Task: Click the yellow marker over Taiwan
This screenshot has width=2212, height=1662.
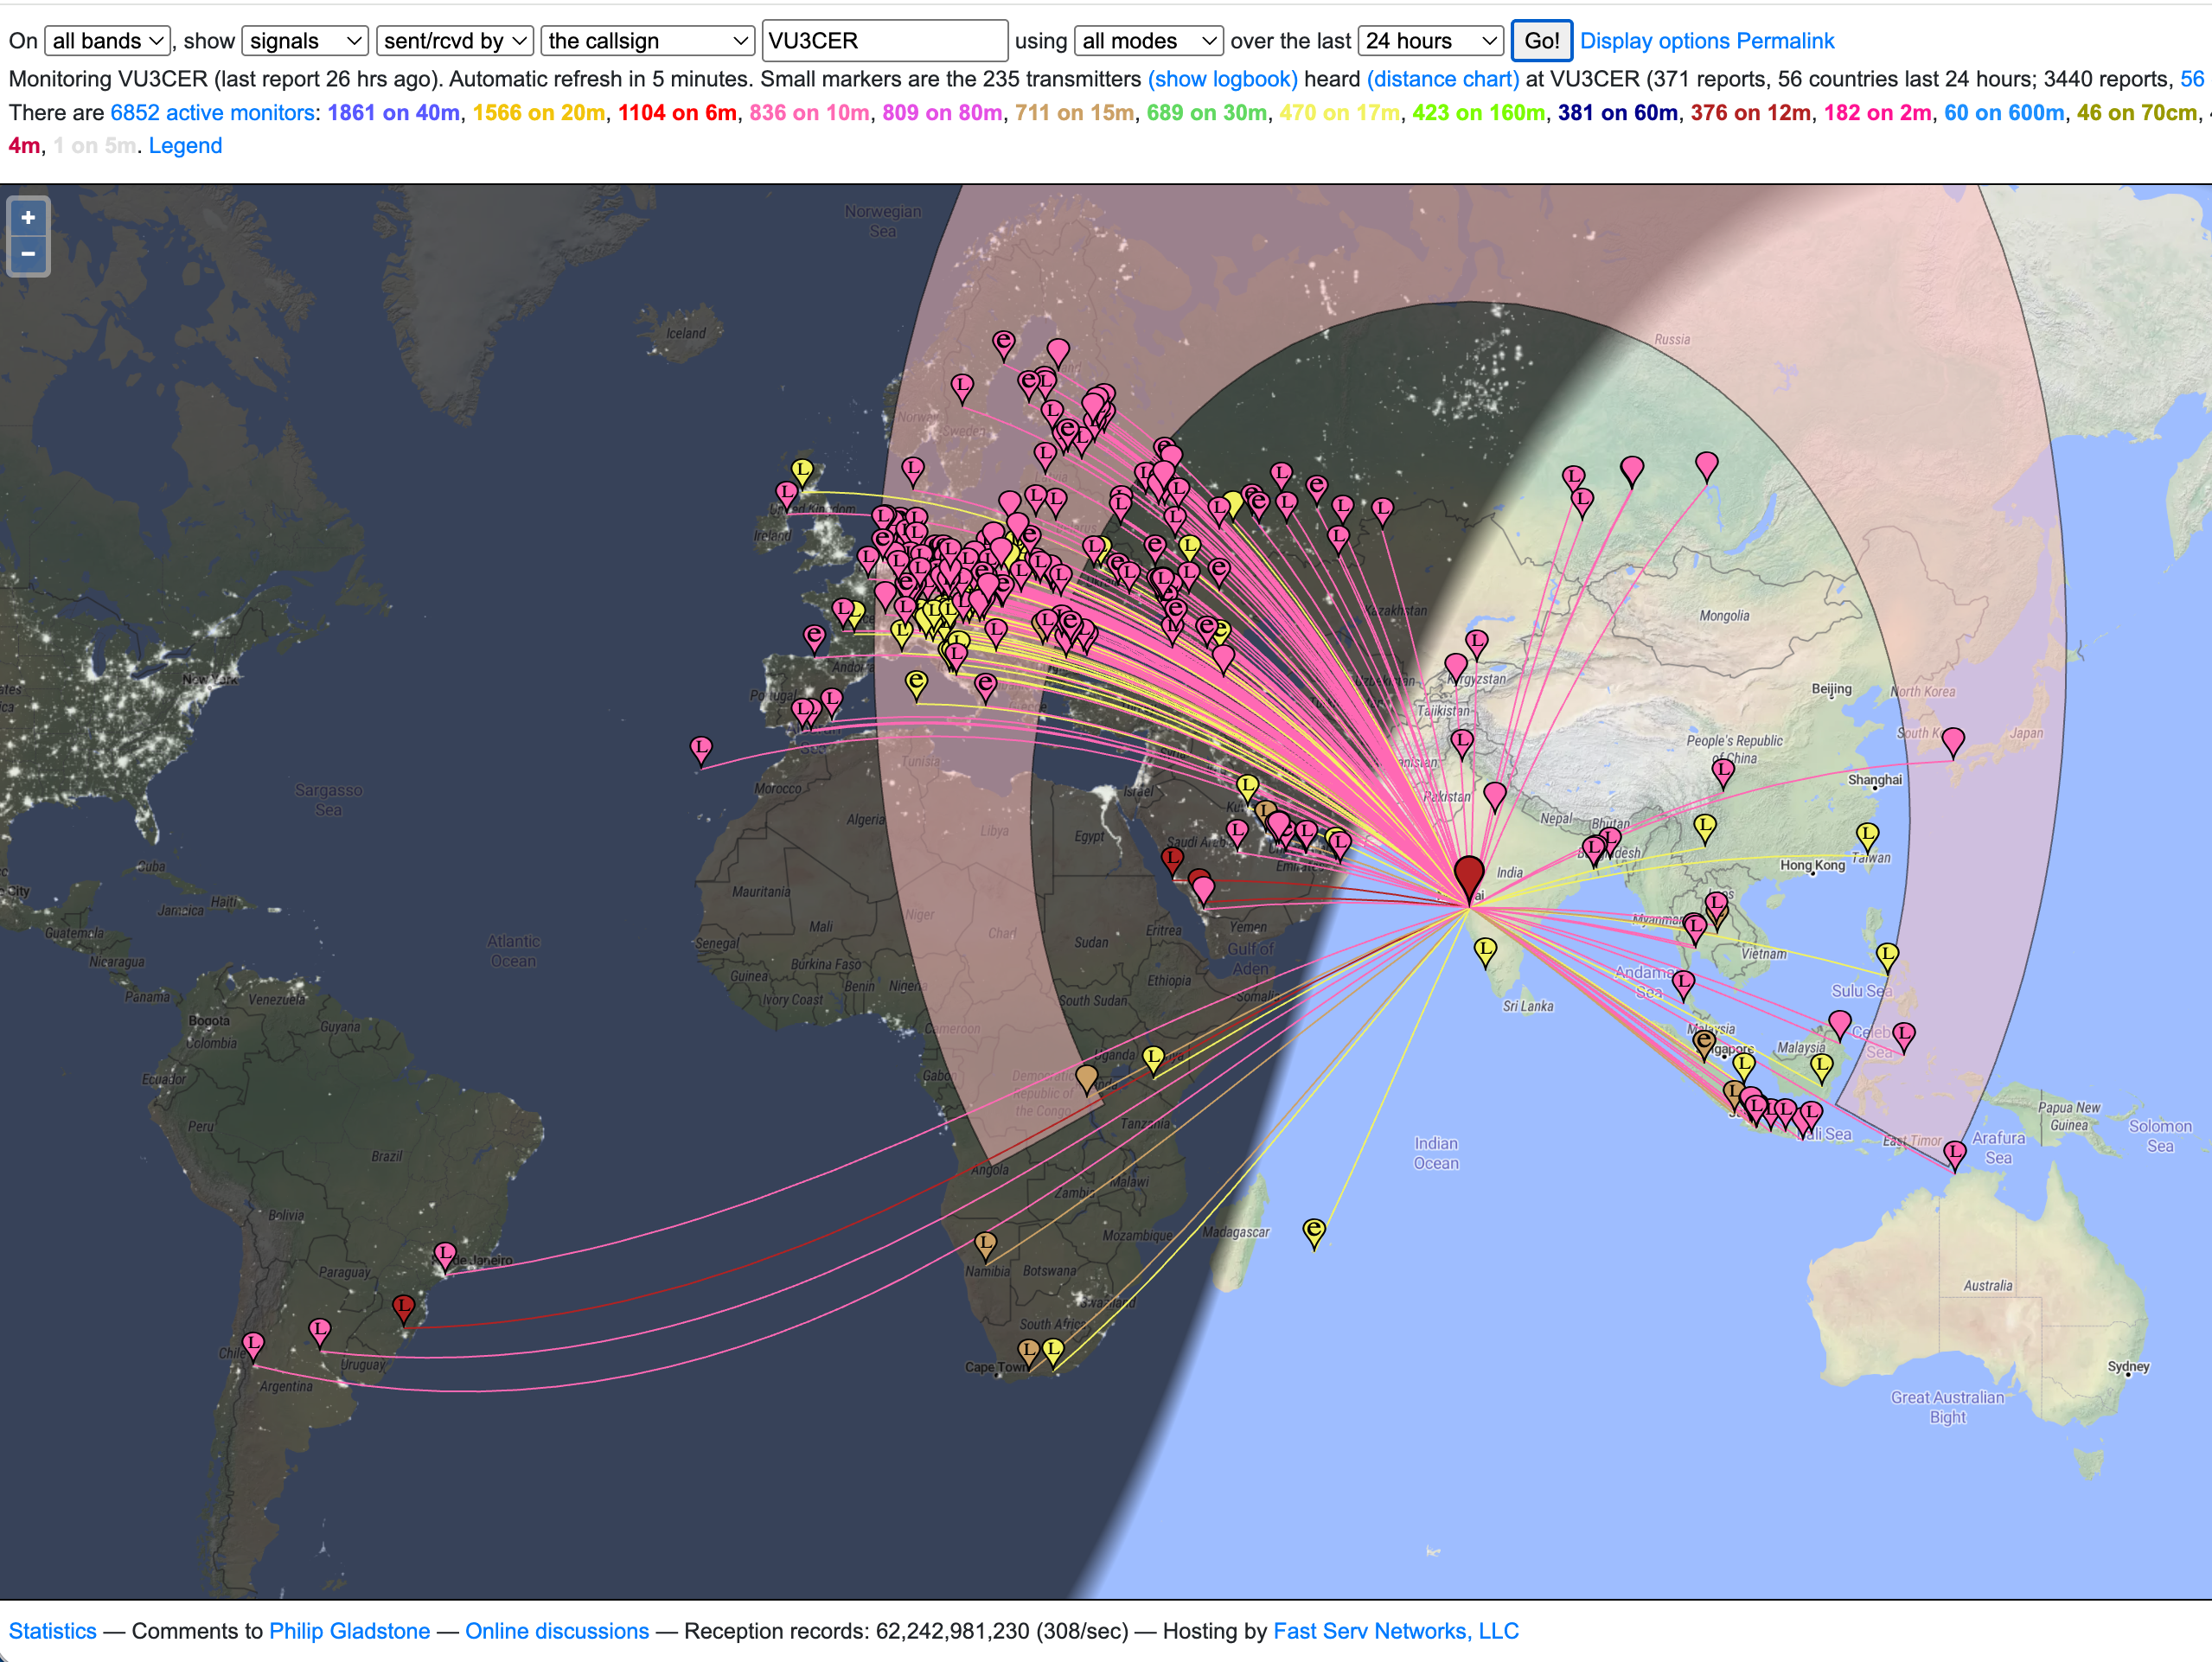Action: 1867,834
